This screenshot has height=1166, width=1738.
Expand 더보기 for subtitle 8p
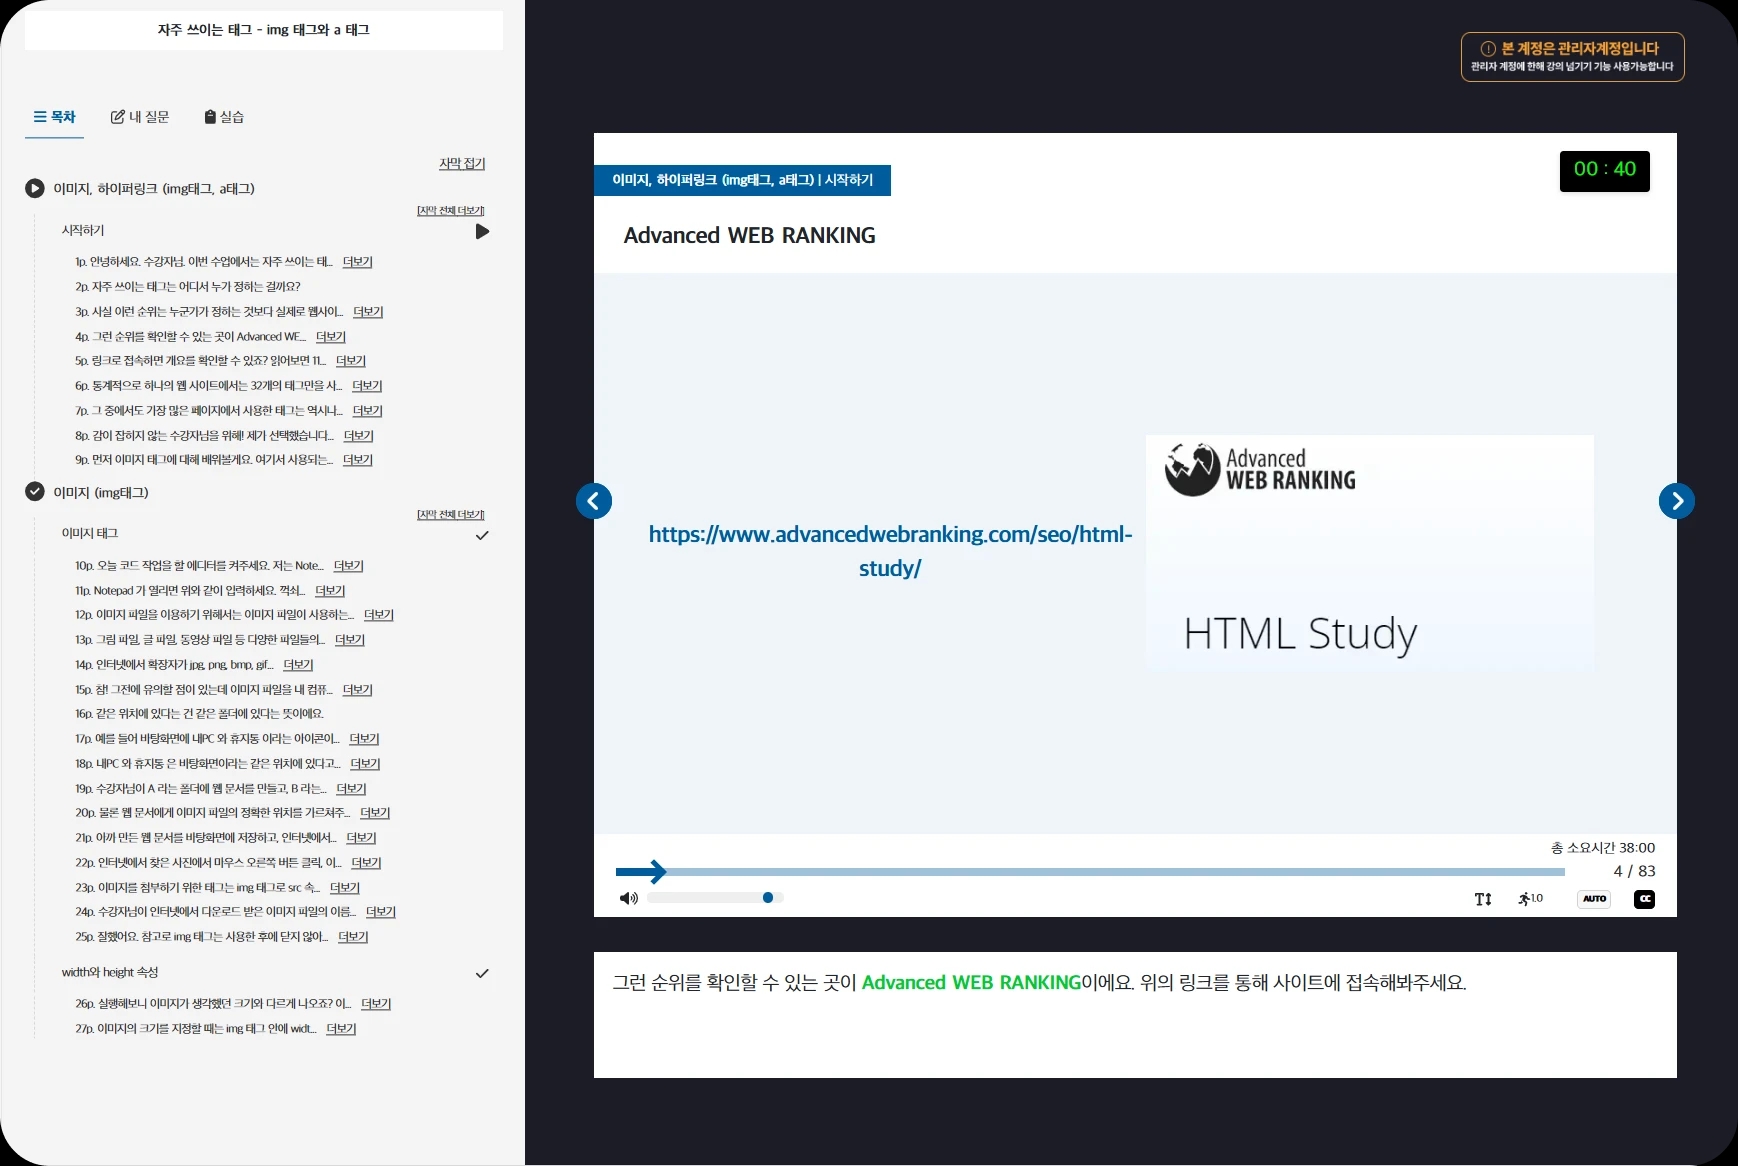(x=358, y=436)
